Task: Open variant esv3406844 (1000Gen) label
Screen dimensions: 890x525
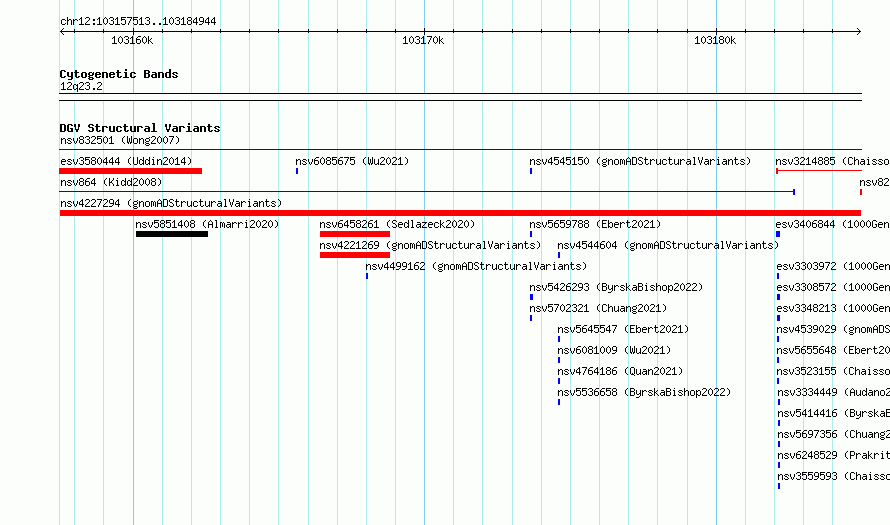Action: (x=832, y=224)
